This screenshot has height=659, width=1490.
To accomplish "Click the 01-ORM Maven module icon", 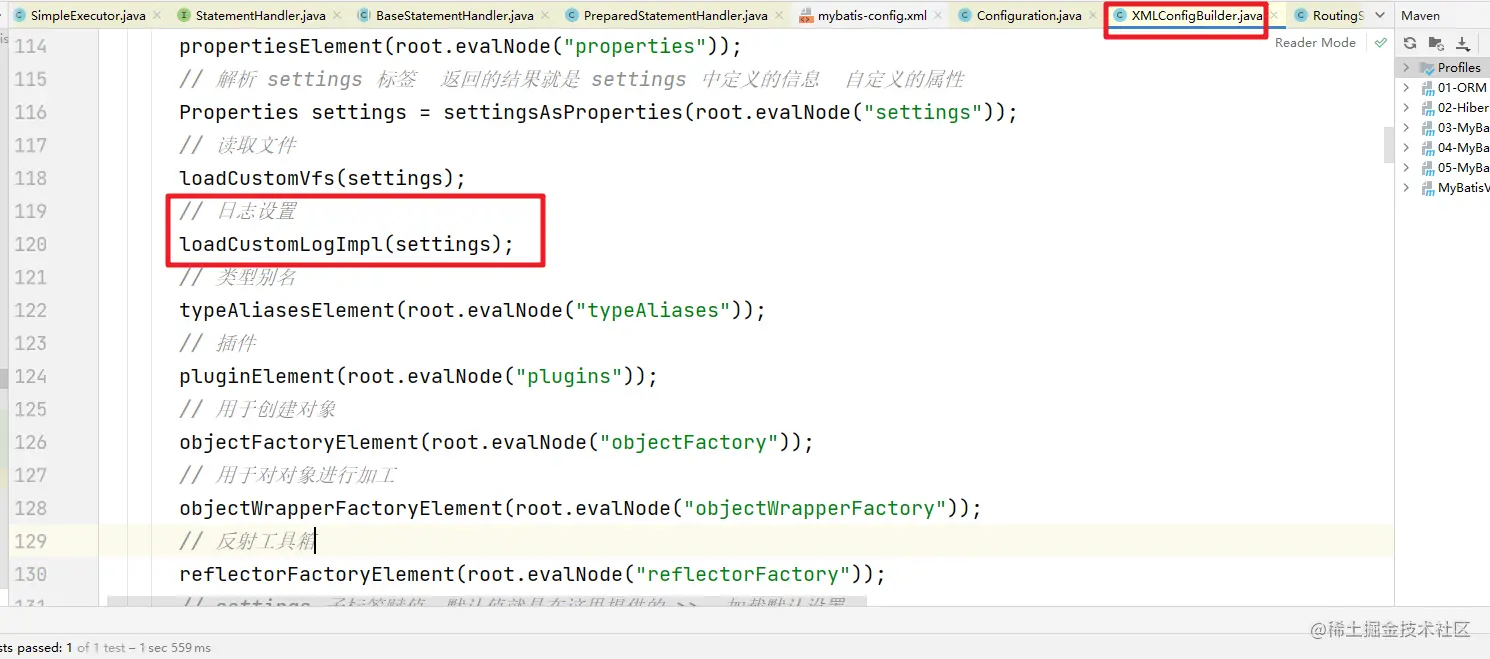I will pyautogui.click(x=1427, y=88).
